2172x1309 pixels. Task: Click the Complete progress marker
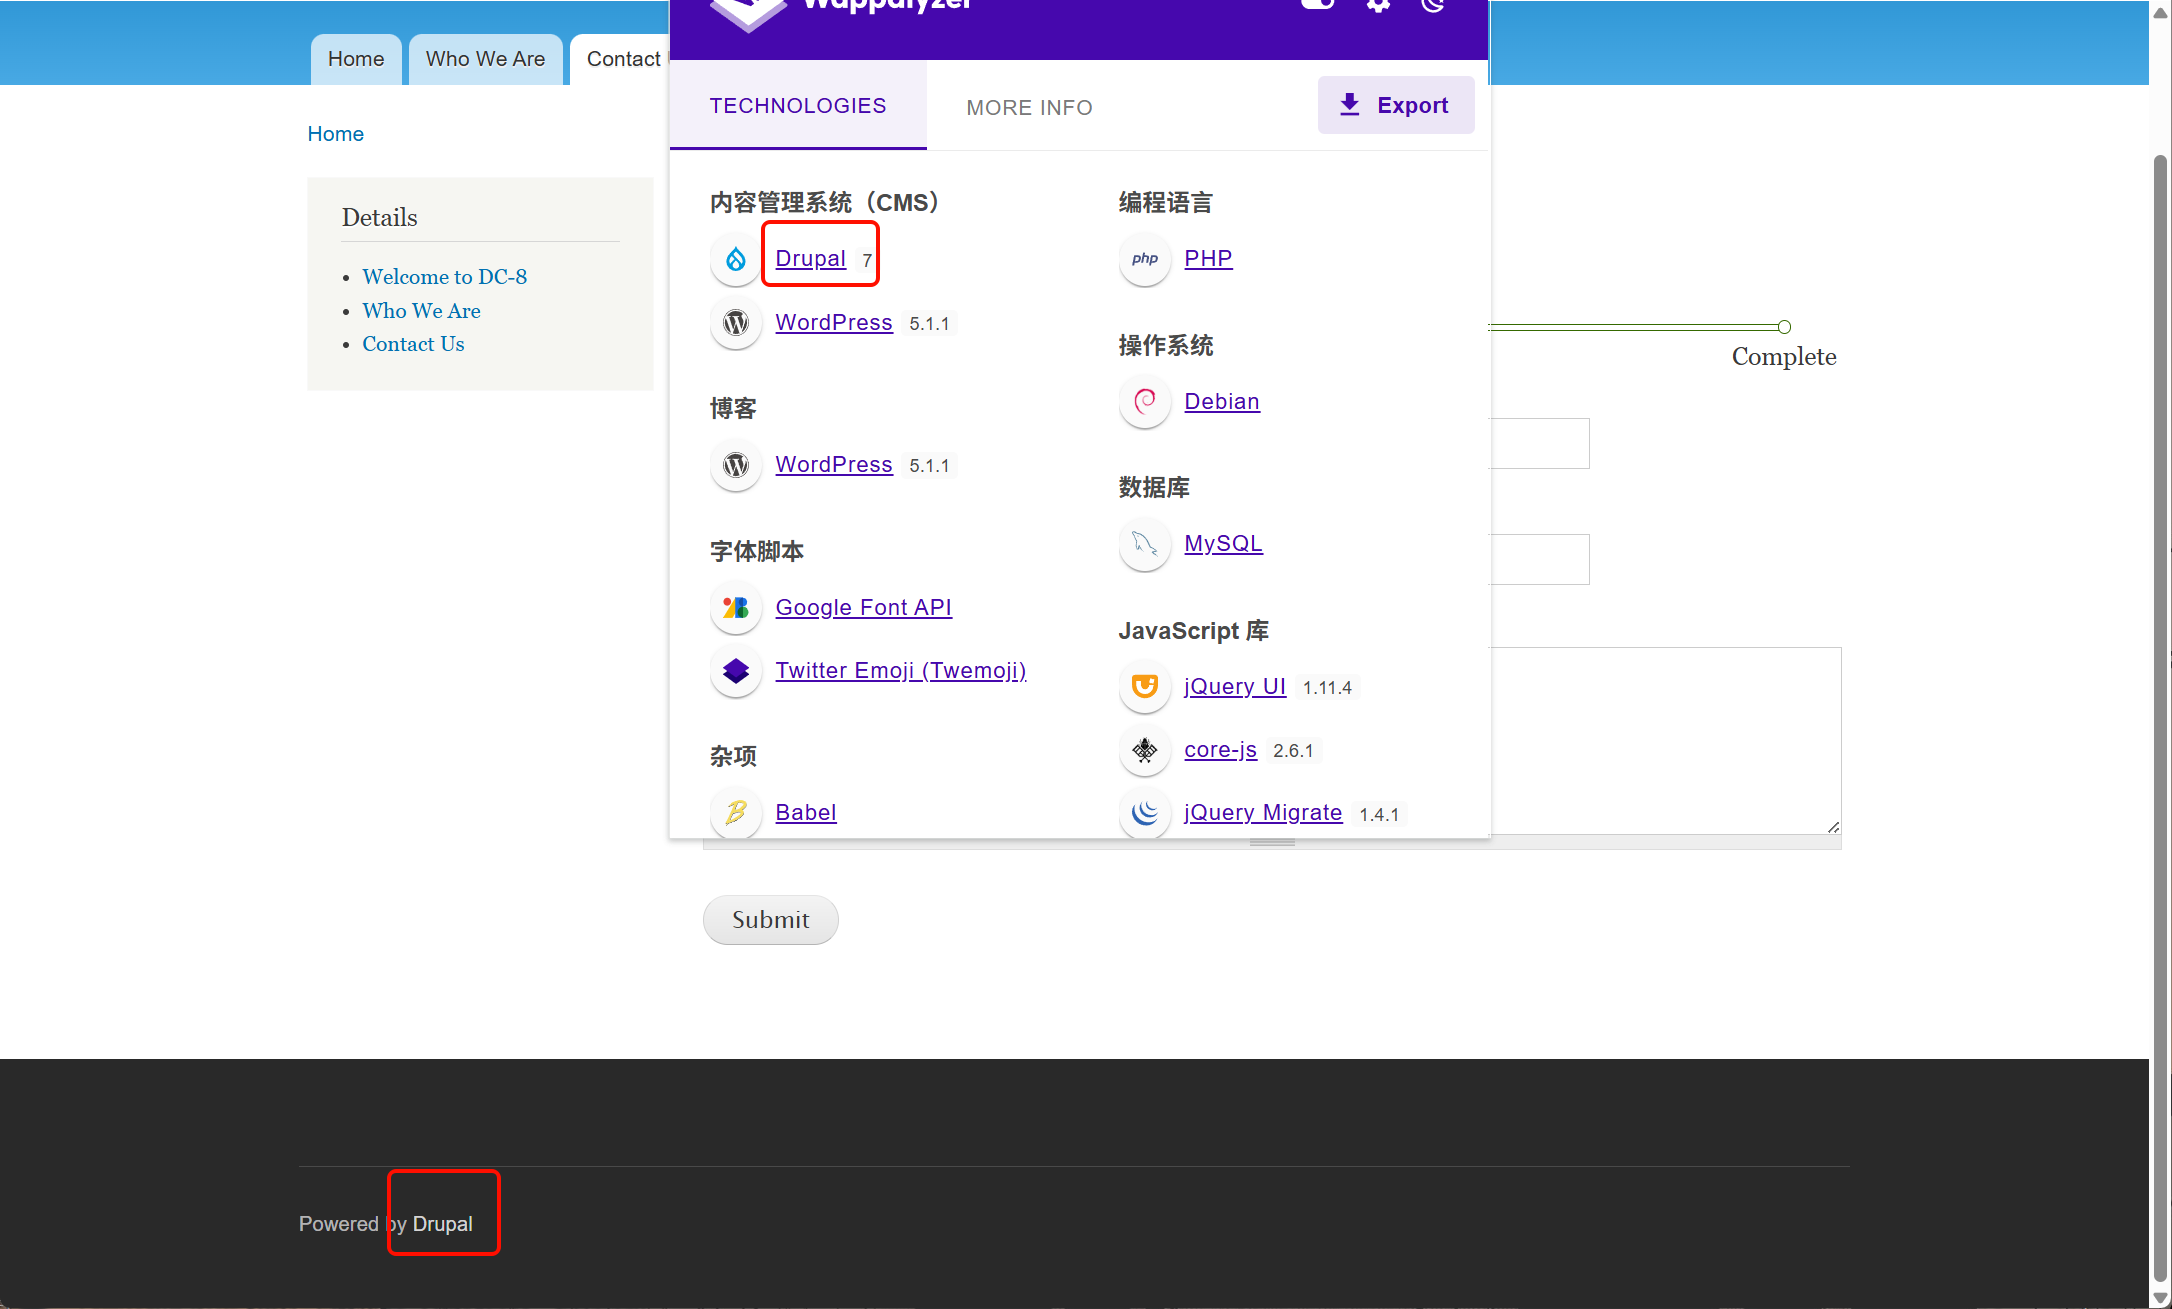[x=1784, y=327]
